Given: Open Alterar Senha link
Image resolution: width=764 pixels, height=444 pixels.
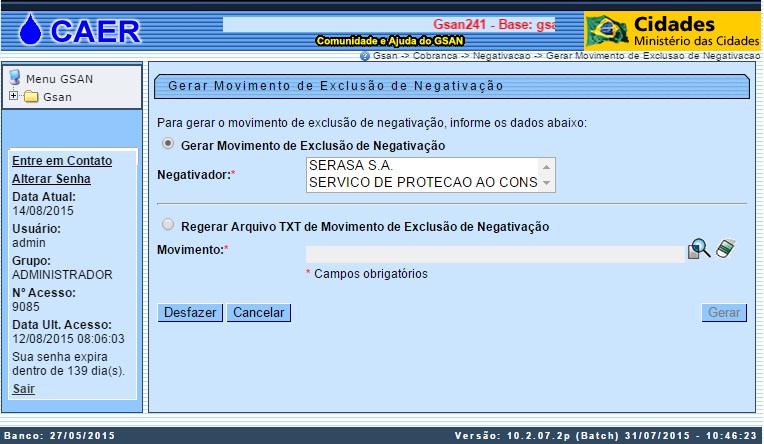Looking at the screenshot, I should [51, 179].
